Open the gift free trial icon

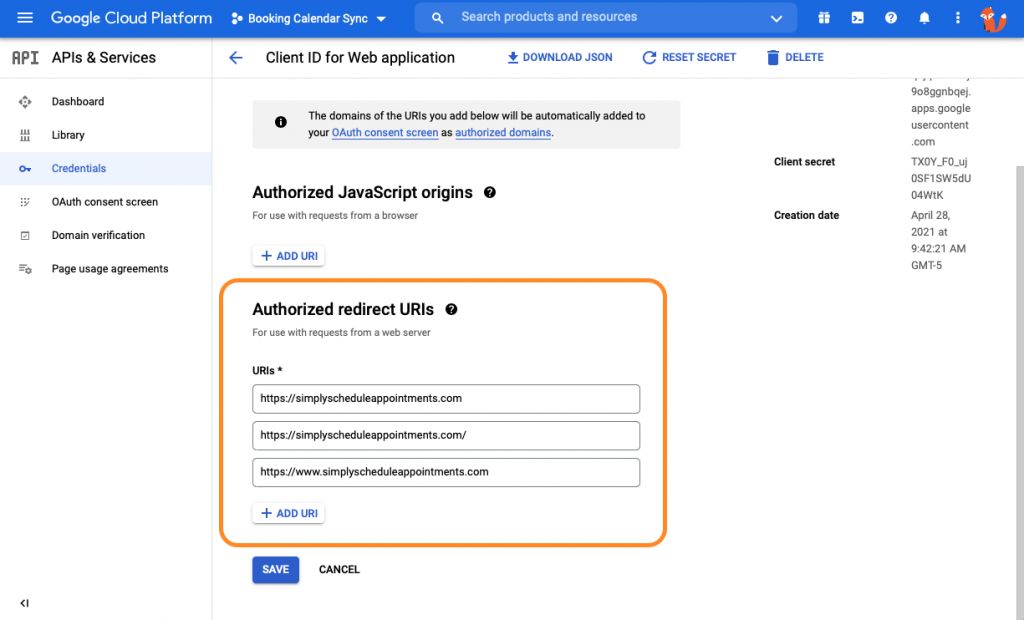[824, 18]
